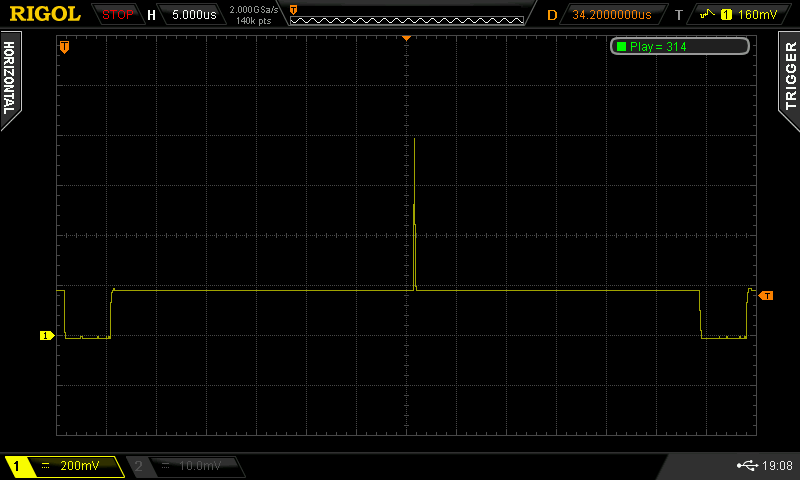The image size is (800, 480).
Task: Click the red STOP status indicator
Action: pyautogui.click(x=118, y=14)
